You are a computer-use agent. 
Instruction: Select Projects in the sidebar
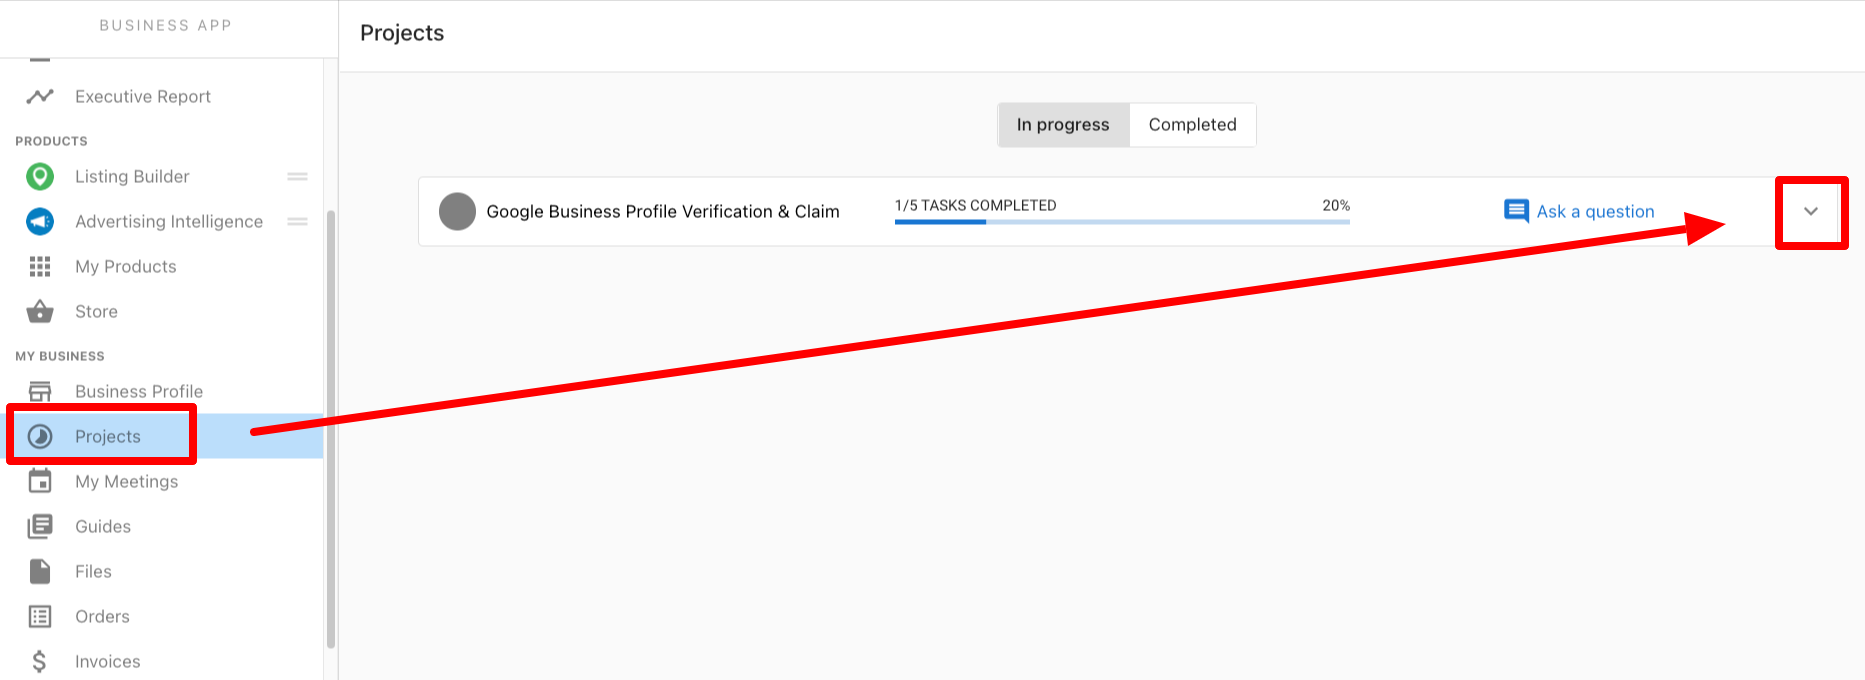pyautogui.click(x=107, y=436)
